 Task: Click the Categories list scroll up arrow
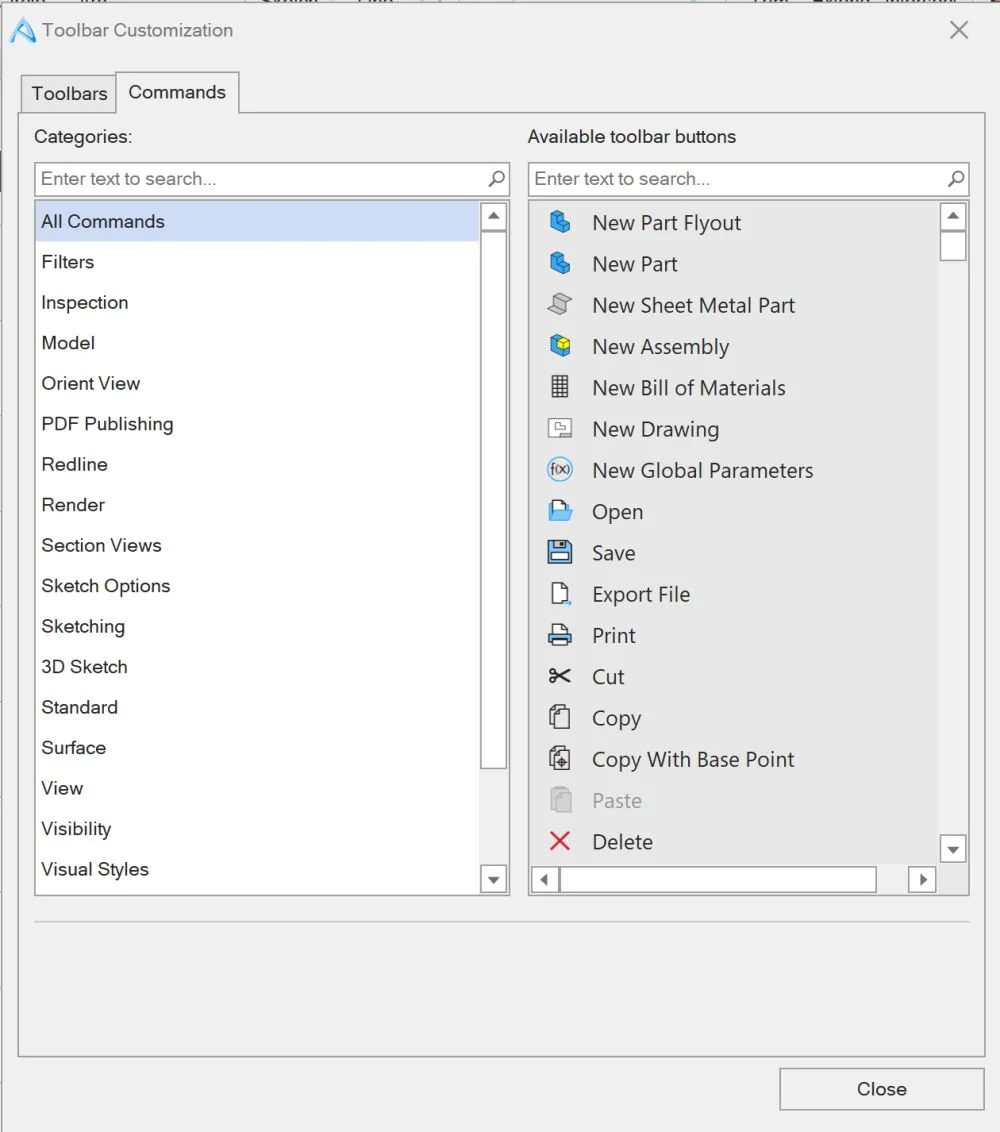(x=494, y=217)
